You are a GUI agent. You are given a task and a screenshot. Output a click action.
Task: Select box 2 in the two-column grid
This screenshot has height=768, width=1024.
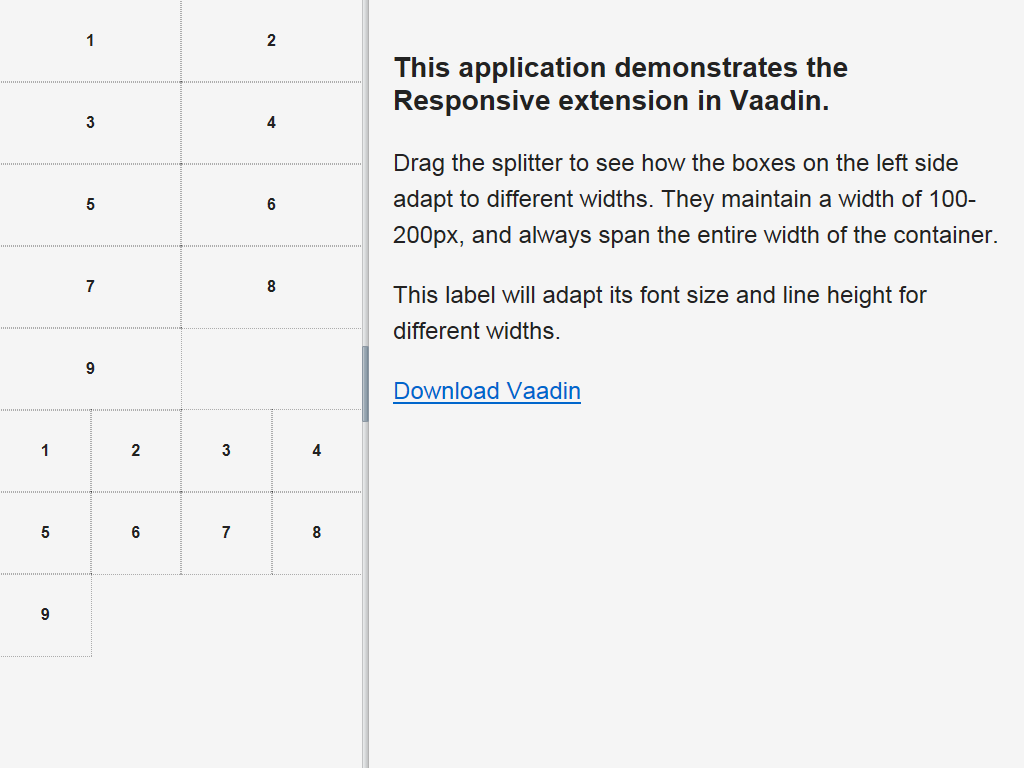click(272, 41)
